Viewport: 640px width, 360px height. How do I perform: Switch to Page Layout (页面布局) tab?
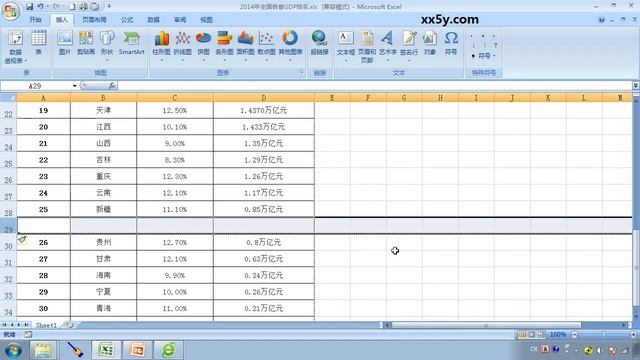[x=94, y=20]
